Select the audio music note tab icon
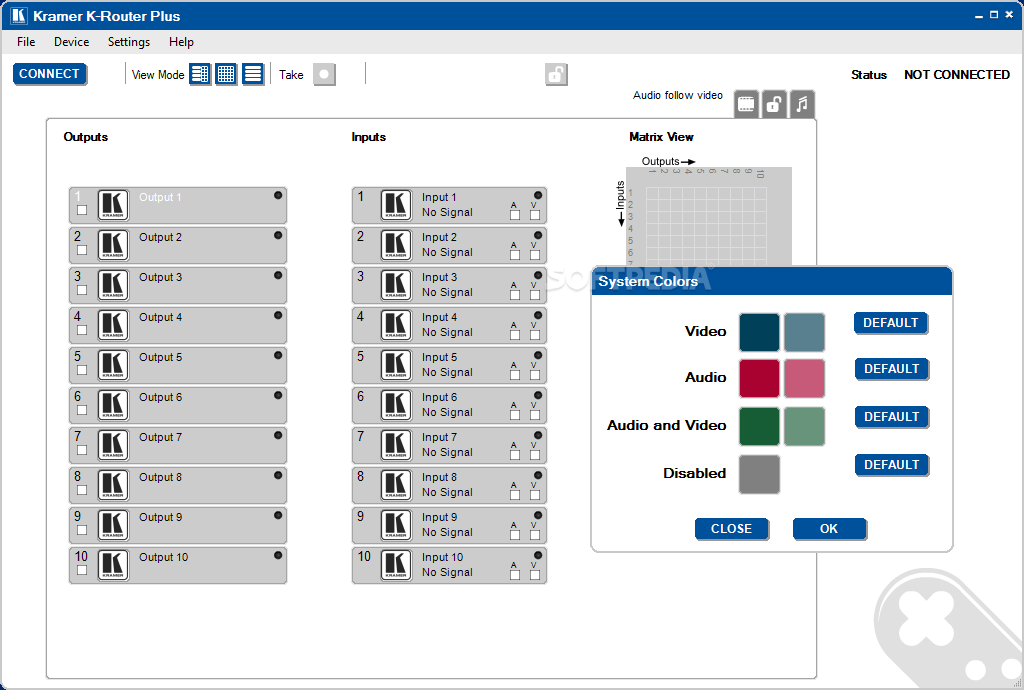Viewport: 1024px width, 690px height. coord(802,104)
